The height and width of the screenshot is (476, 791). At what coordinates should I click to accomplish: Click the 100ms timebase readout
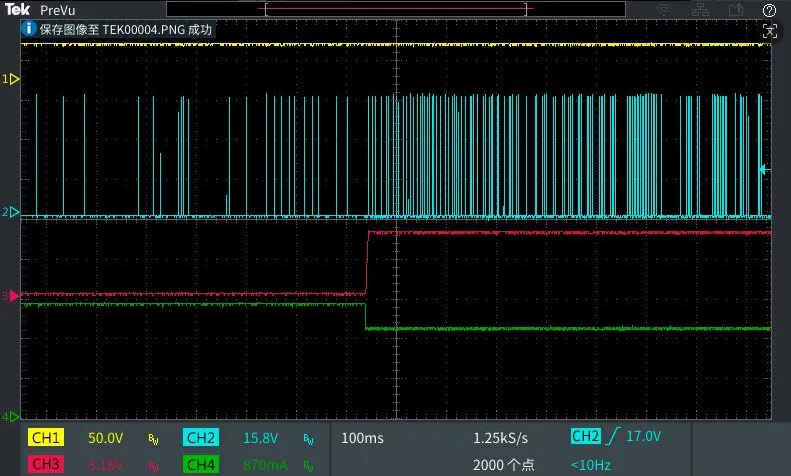(x=362, y=438)
